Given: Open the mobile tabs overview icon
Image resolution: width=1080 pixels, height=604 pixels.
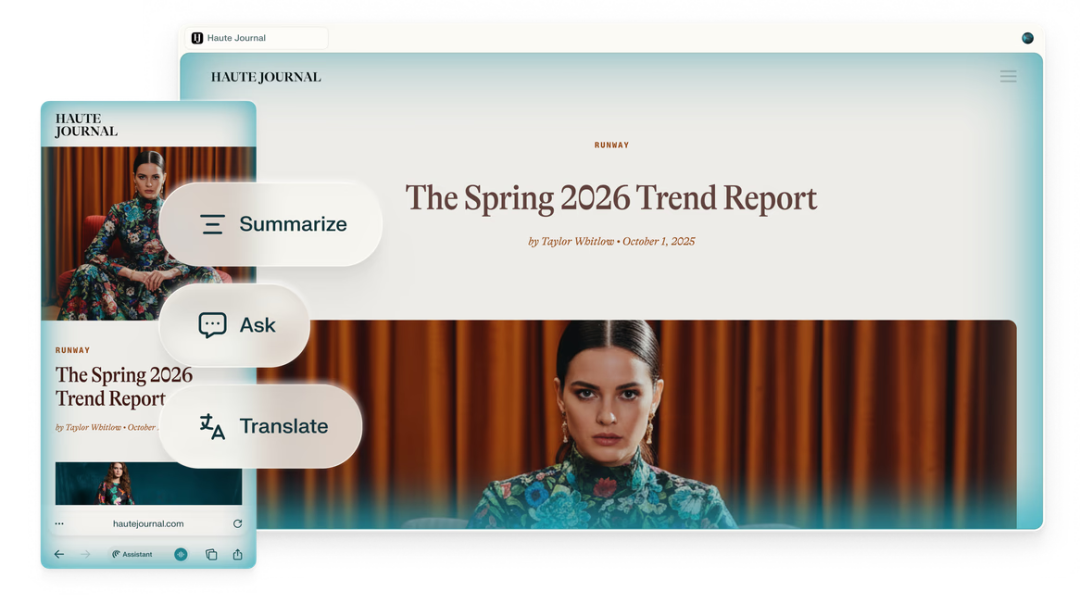Looking at the screenshot, I should (x=211, y=554).
